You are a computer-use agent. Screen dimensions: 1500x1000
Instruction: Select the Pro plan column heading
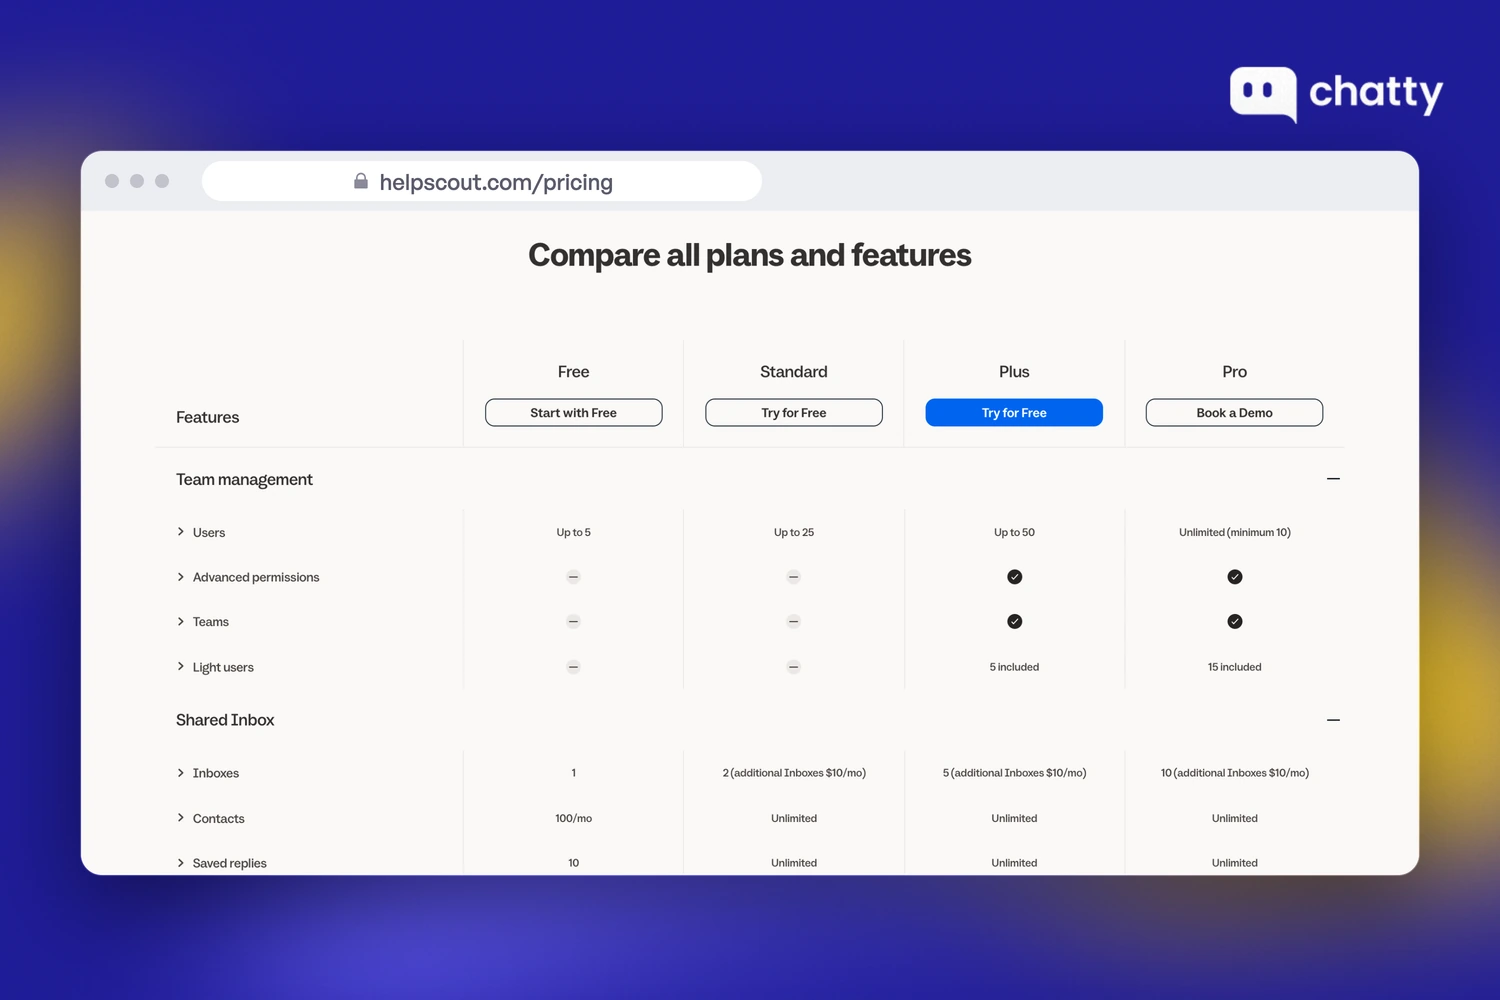coord(1234,372)
